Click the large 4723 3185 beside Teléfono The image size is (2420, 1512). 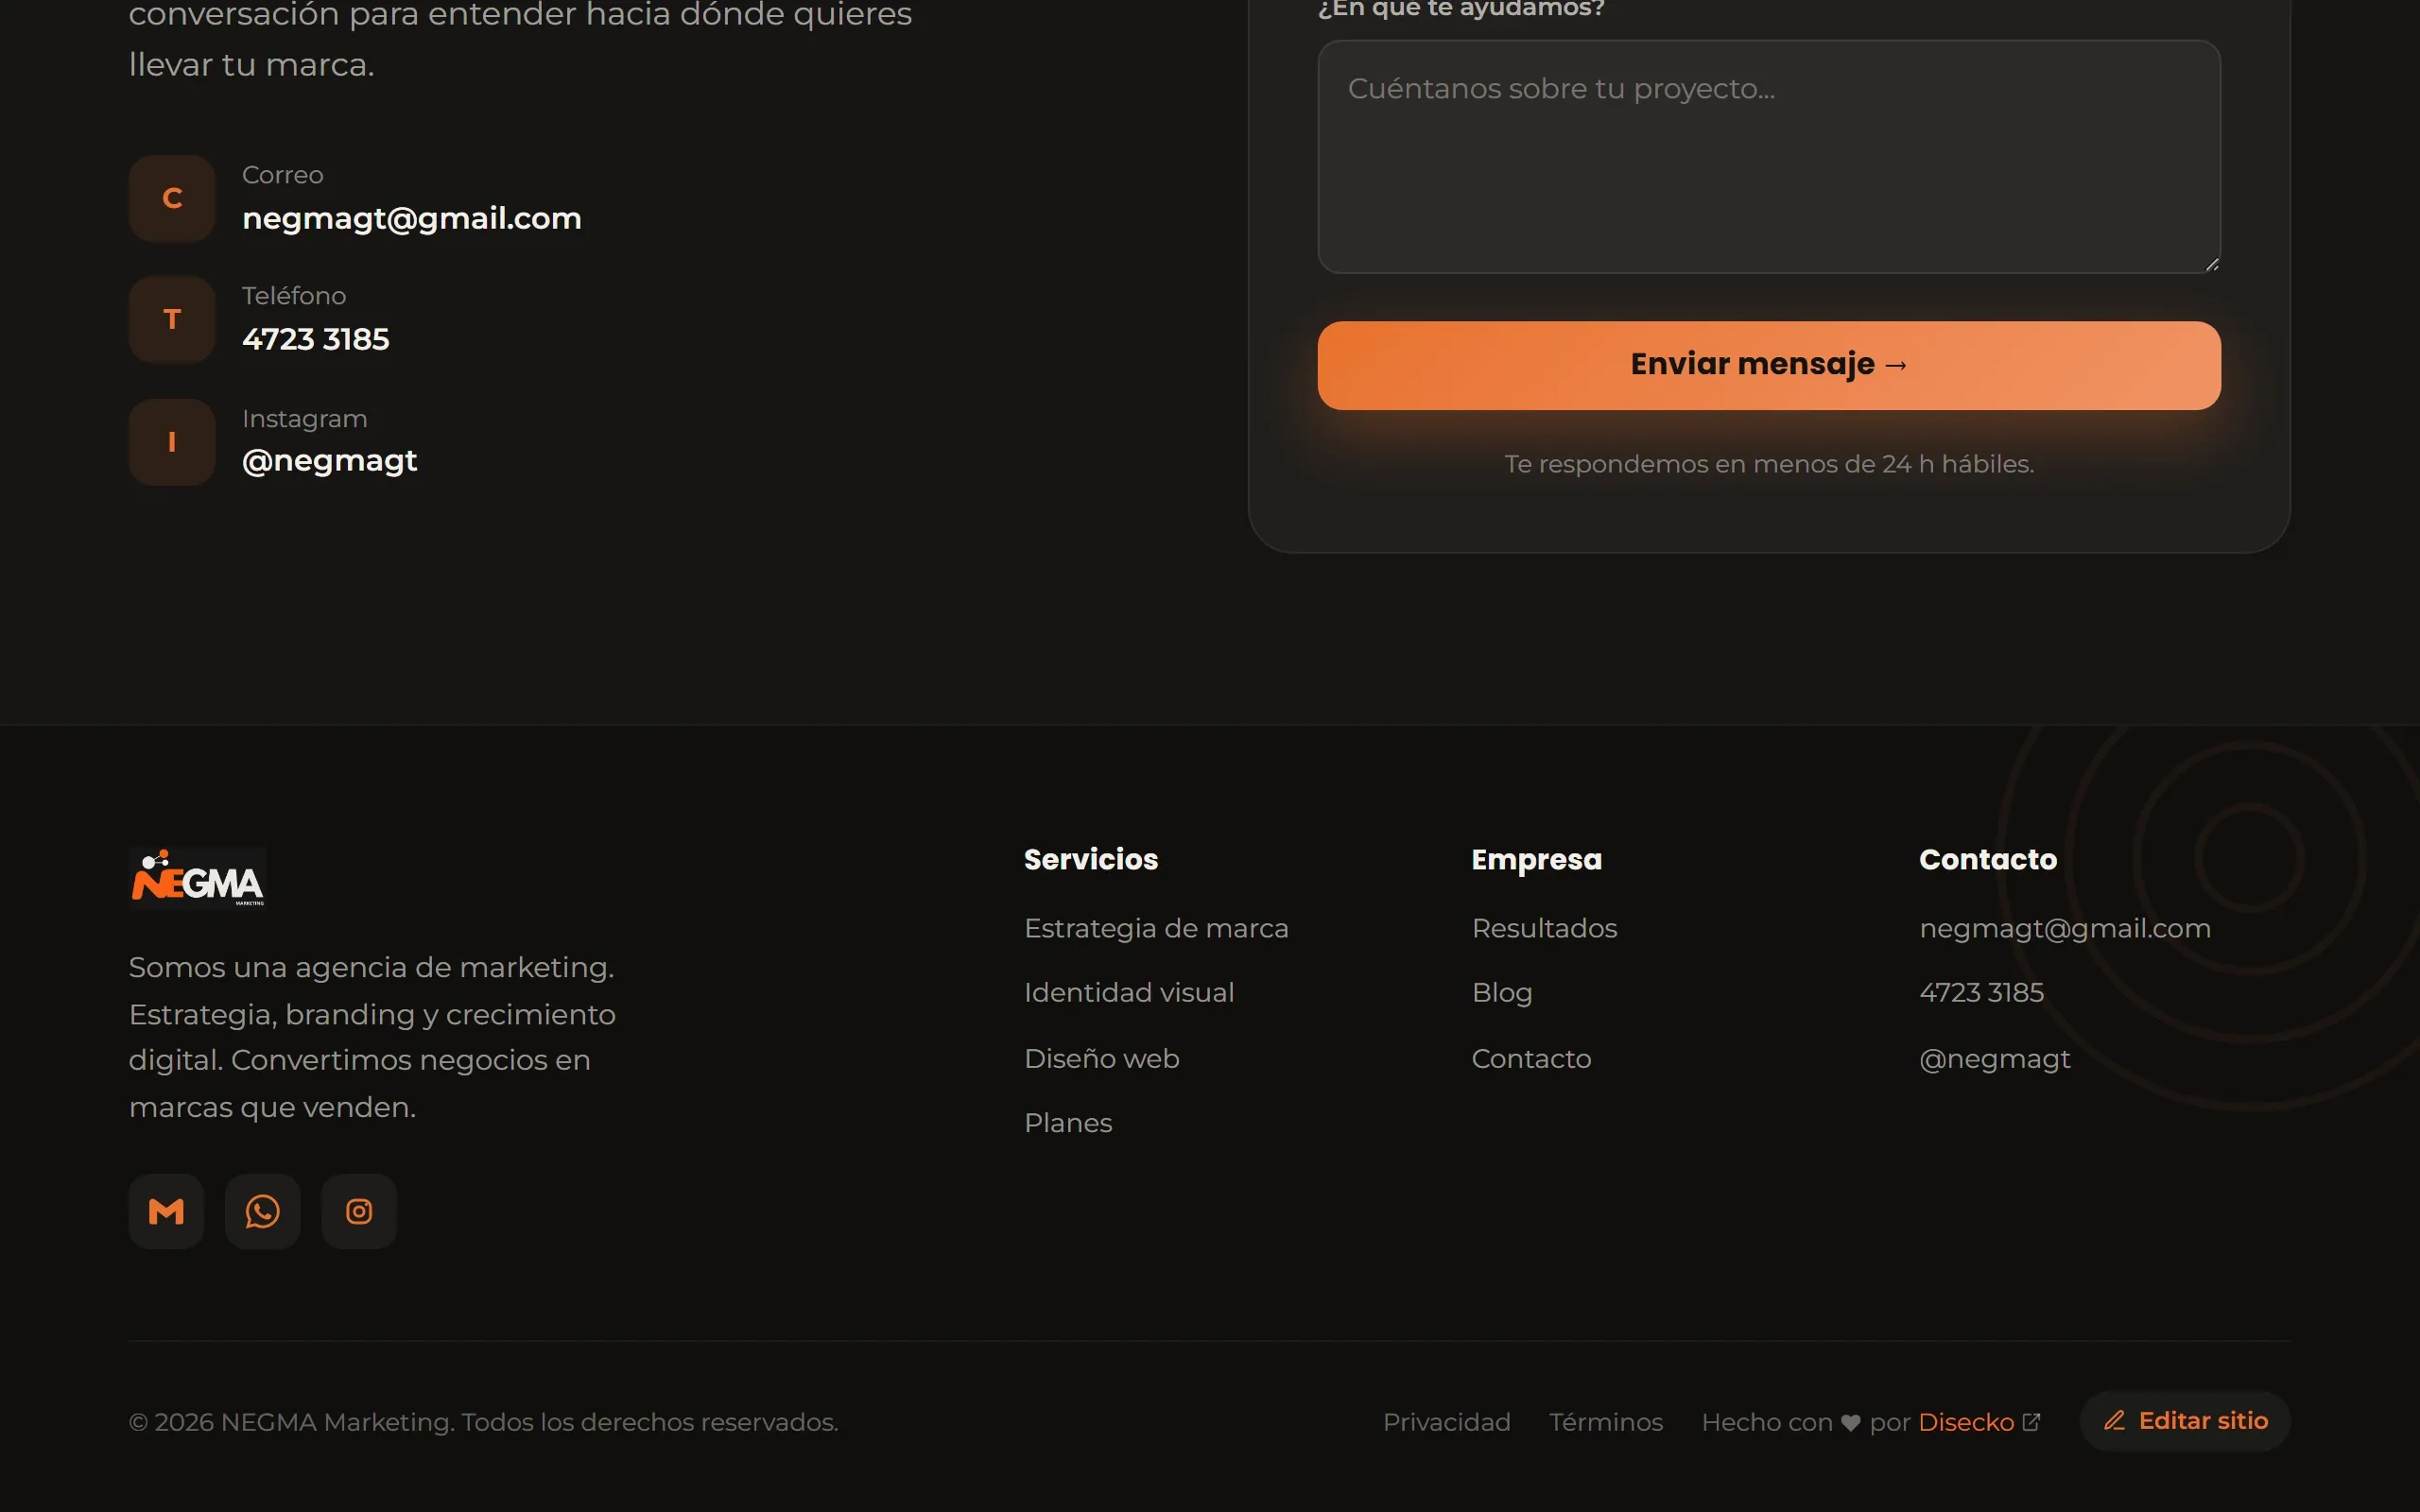pyautogui.click(x=315, y=339)
